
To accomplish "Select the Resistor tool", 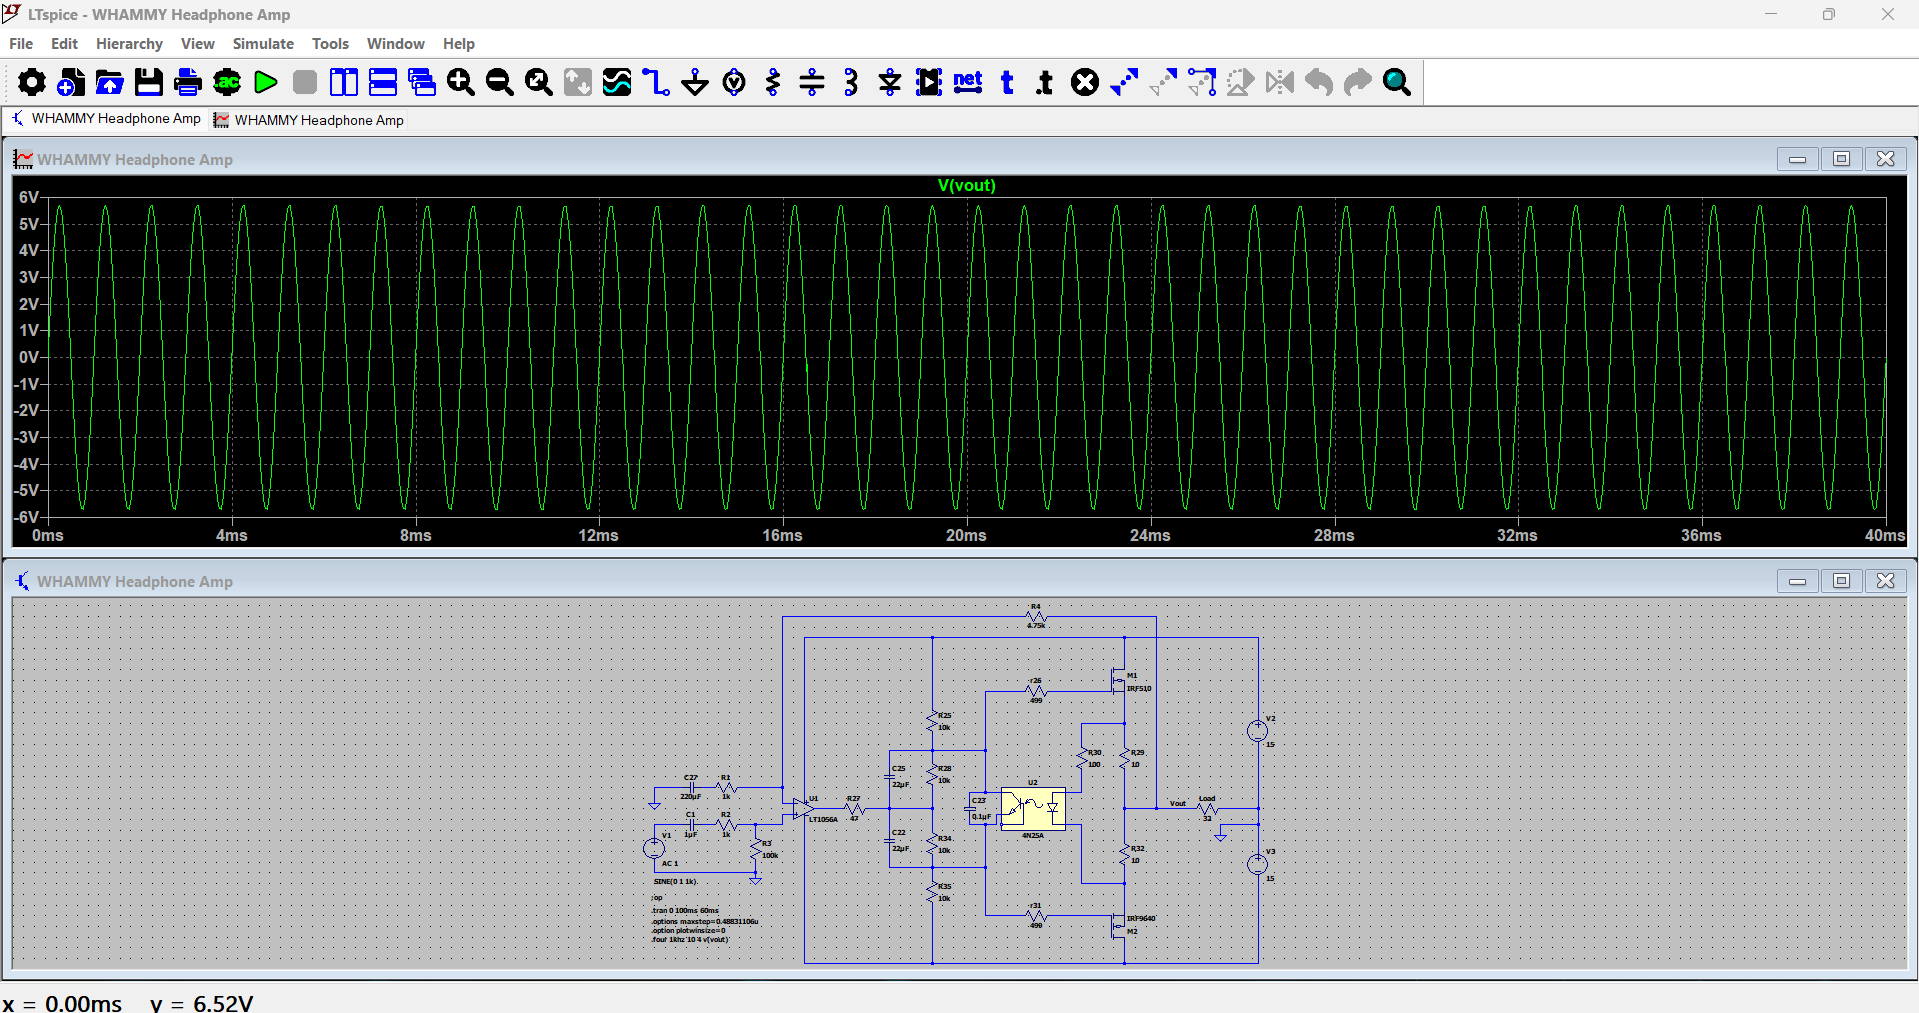I will point(773,82).
